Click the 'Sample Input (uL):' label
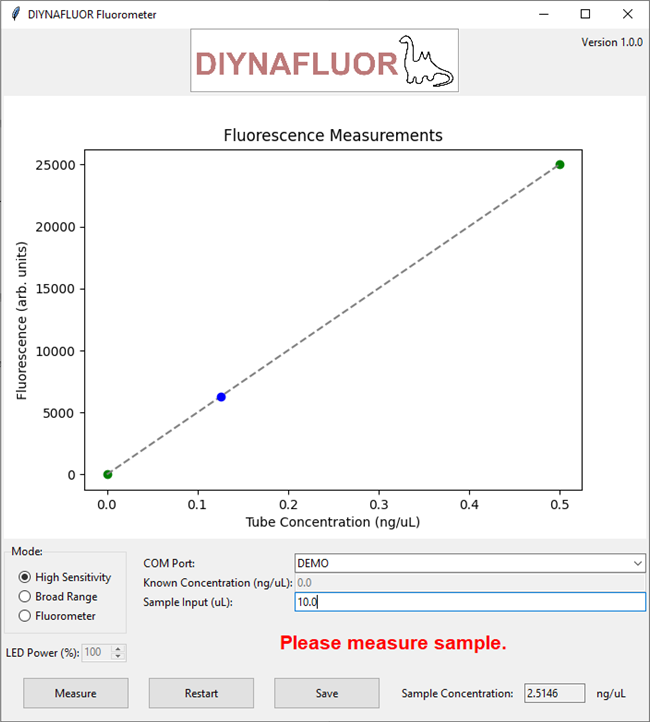This screenshot has height=722, width=650. pyautogui.click(x=188, y=602)
